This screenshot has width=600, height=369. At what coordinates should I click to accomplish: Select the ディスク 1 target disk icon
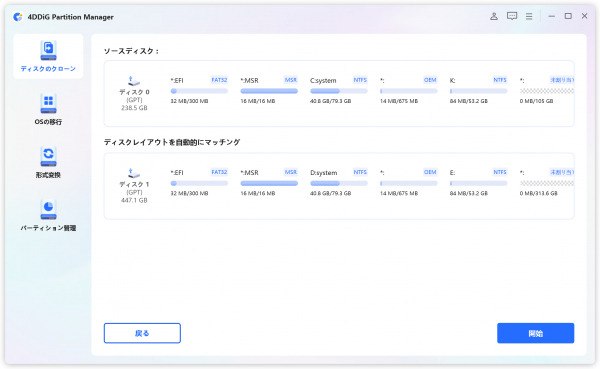tap(134, 173)
